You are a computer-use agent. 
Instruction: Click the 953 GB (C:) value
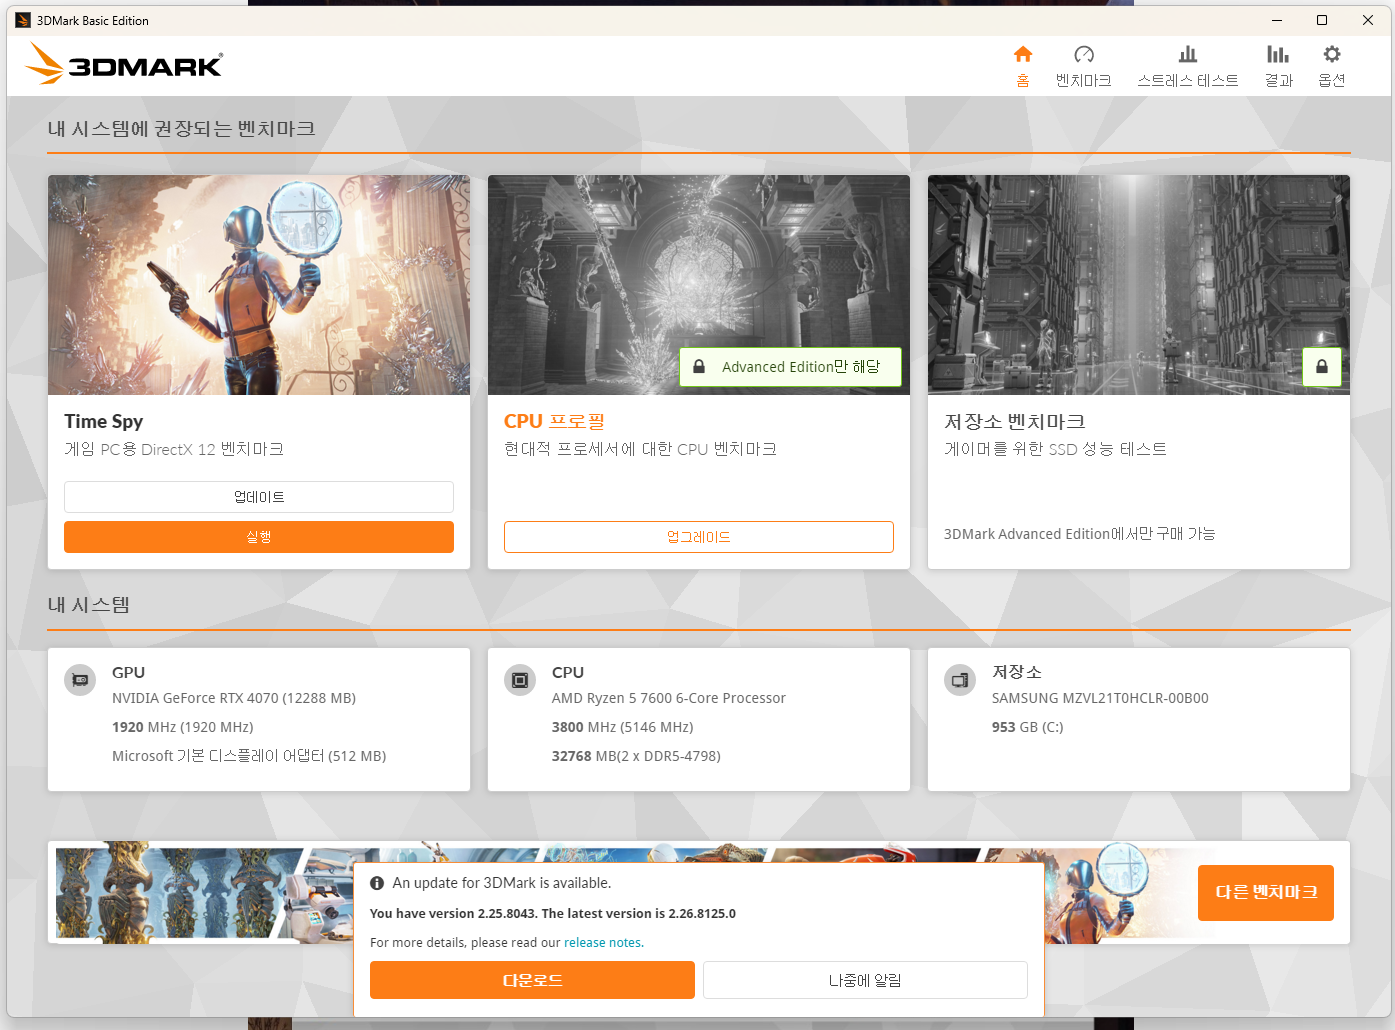(1028, 727)
